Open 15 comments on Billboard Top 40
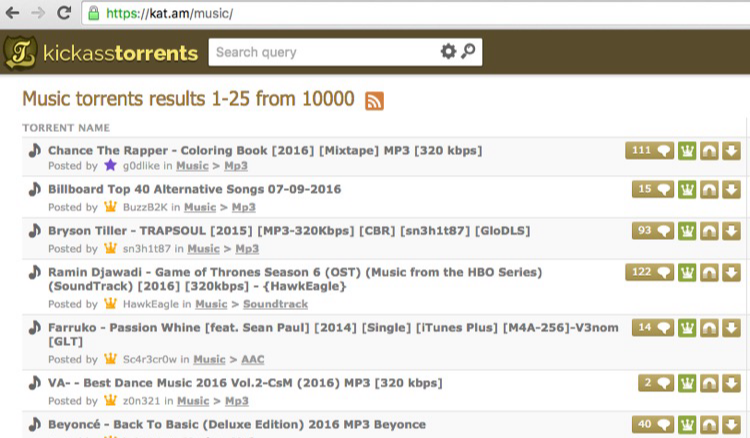 653,189
